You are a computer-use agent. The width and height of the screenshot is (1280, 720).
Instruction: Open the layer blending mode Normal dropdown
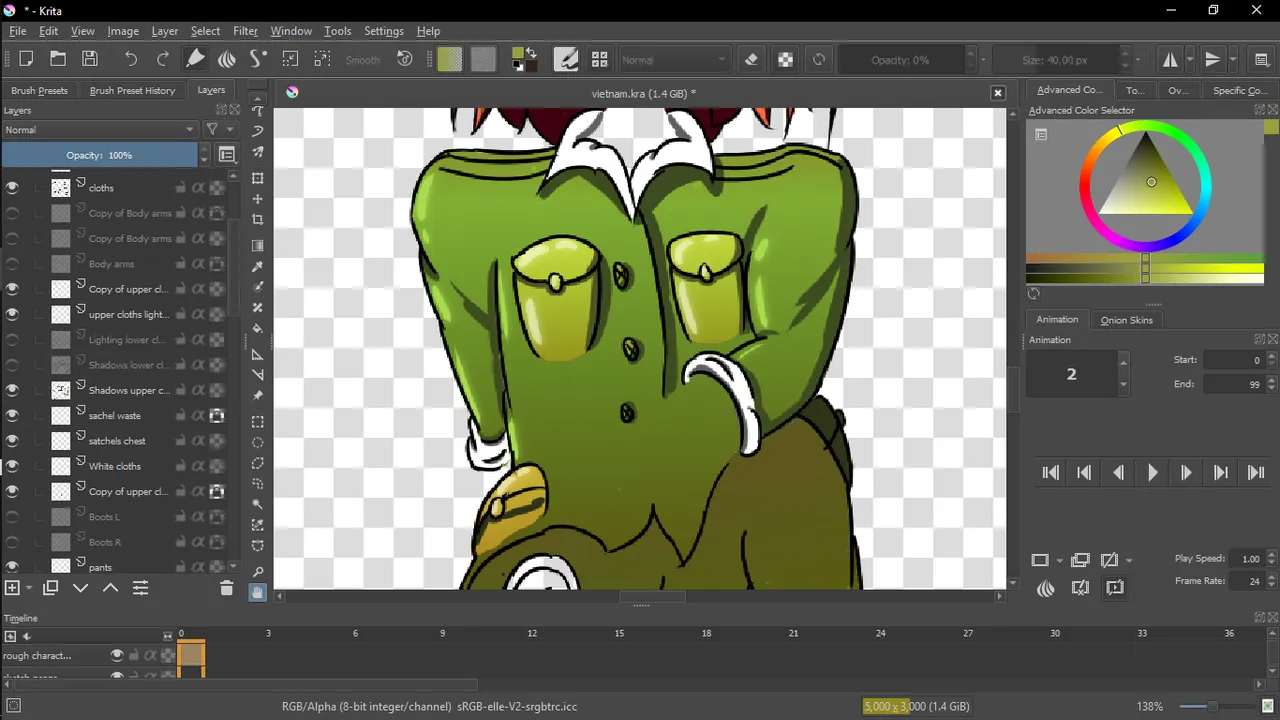(99, 129)
